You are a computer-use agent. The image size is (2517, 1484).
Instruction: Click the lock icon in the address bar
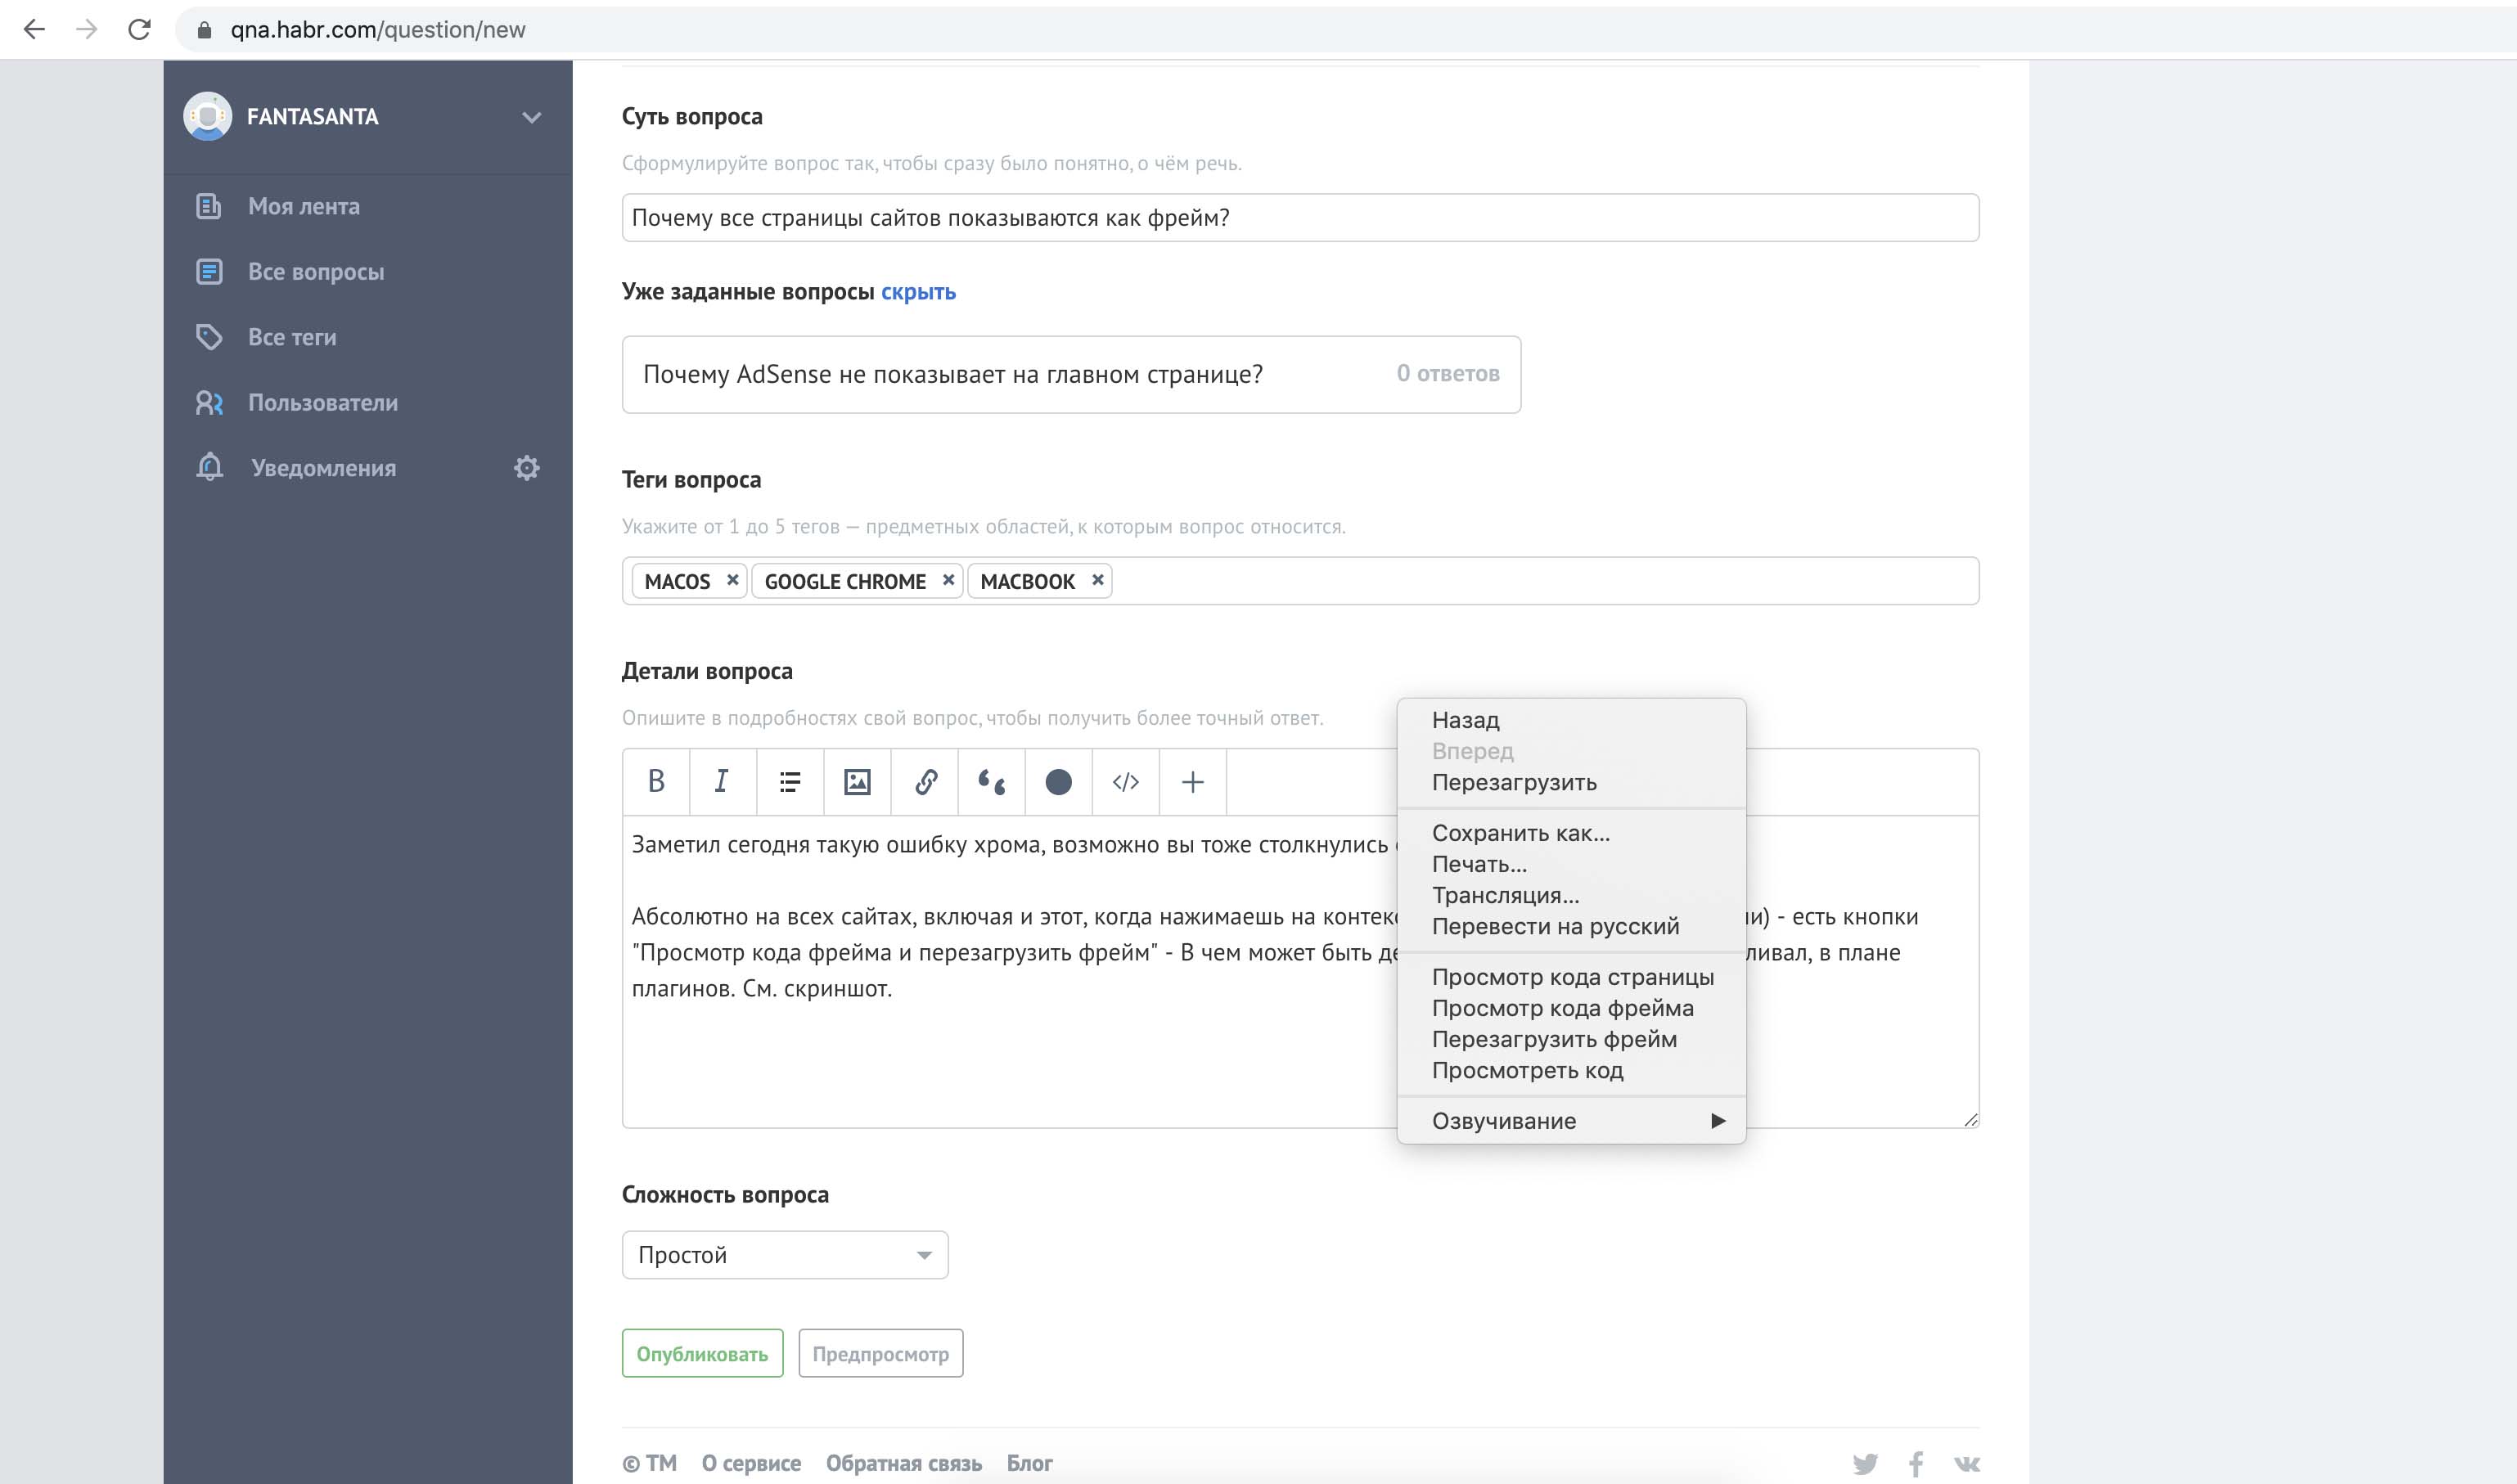204,30
